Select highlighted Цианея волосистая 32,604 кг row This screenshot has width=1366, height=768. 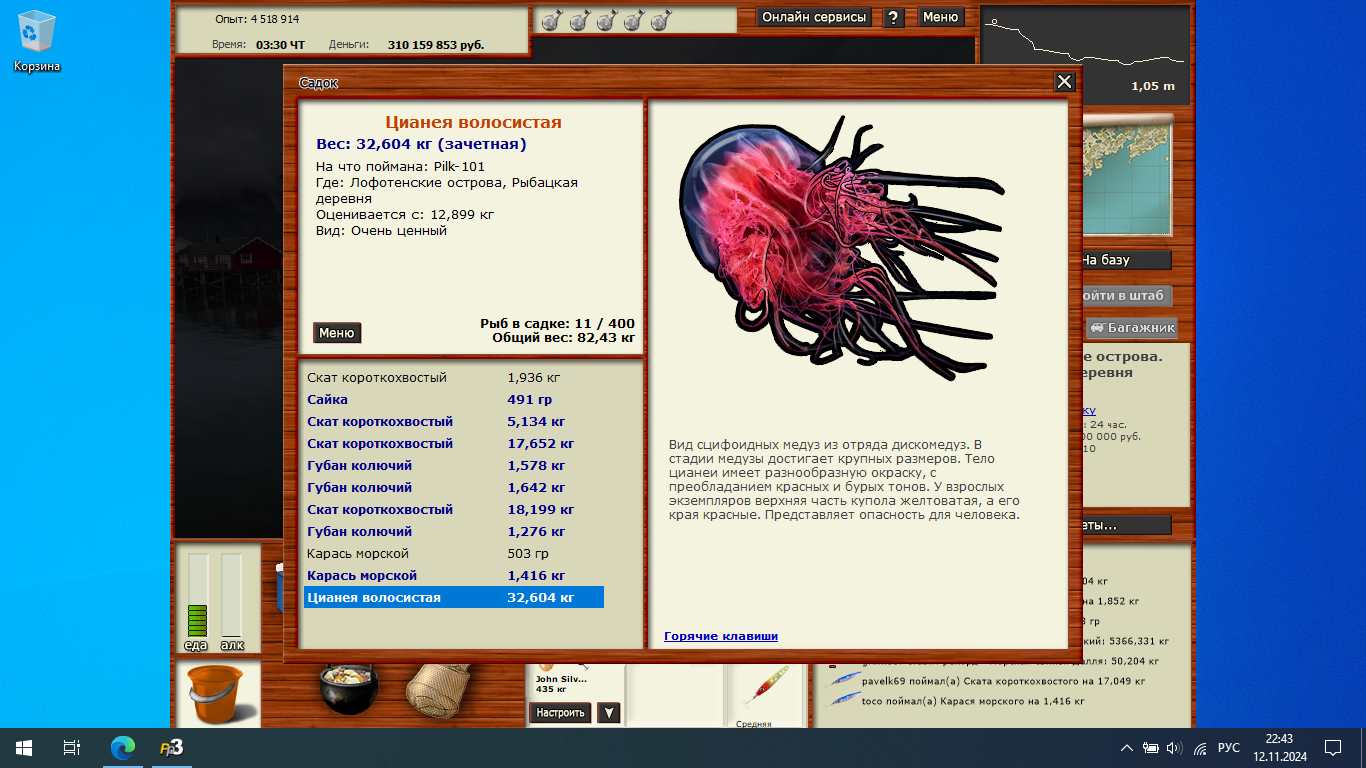[x=454, y=598]
